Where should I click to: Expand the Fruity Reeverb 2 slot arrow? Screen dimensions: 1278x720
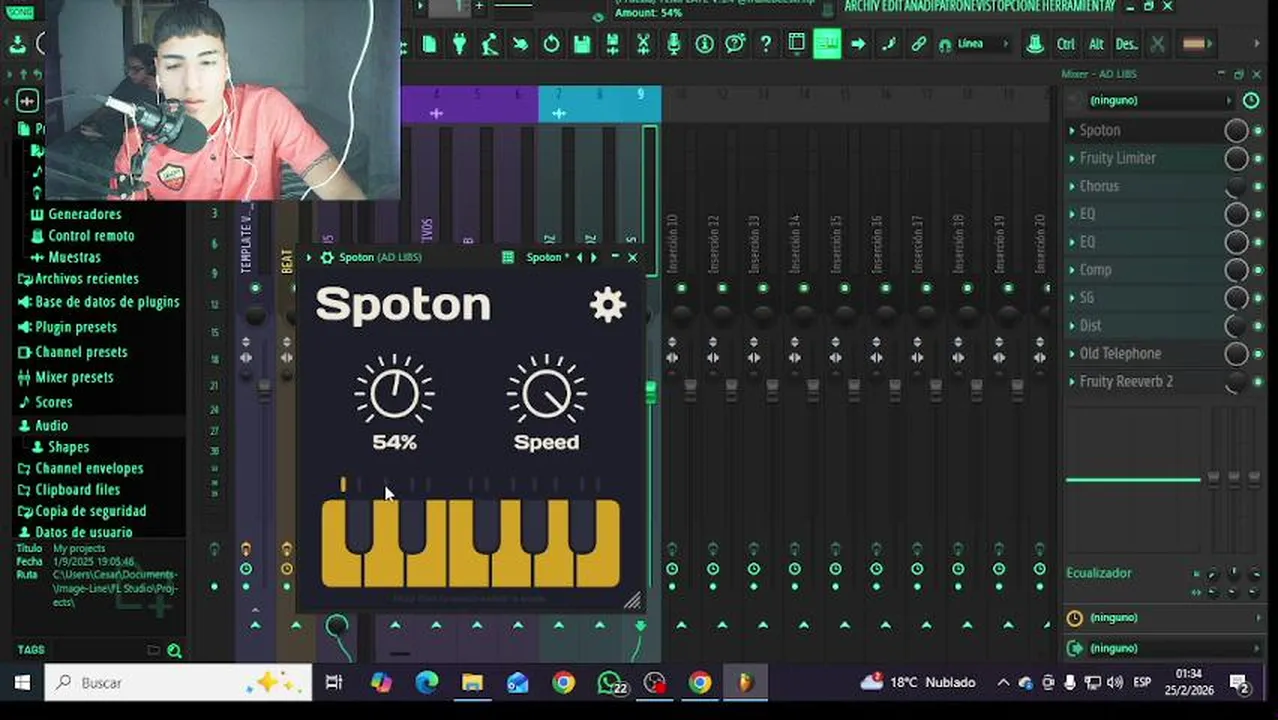[x=1071, y=382]
